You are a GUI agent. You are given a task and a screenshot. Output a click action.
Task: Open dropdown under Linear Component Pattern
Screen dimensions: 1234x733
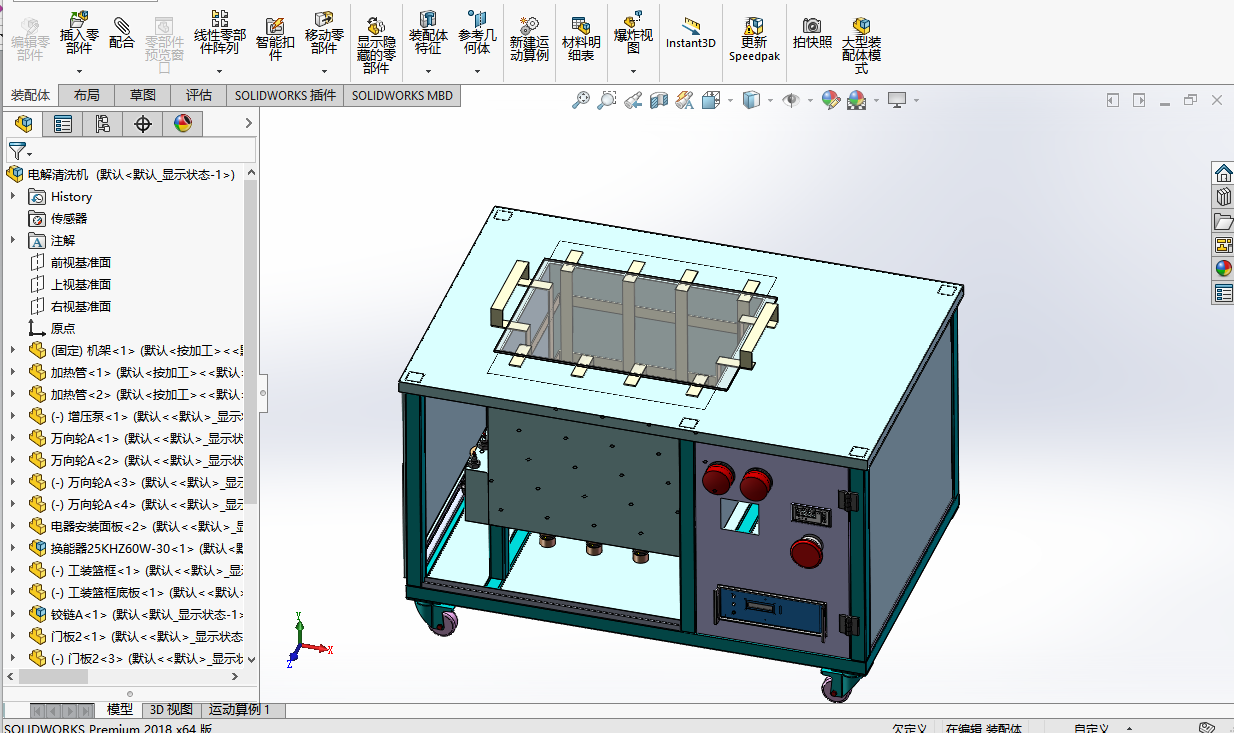(219, 71)
